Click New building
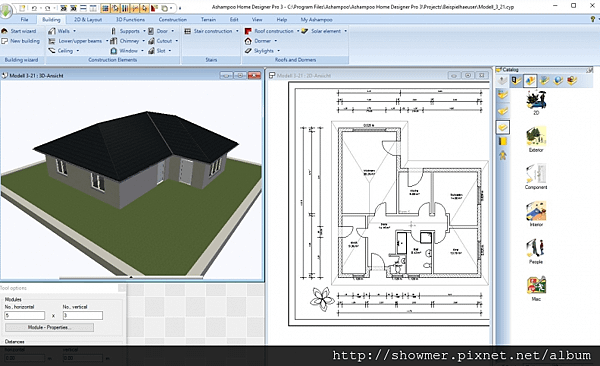Viewport: 600px width, 366px height. (21, 41)
